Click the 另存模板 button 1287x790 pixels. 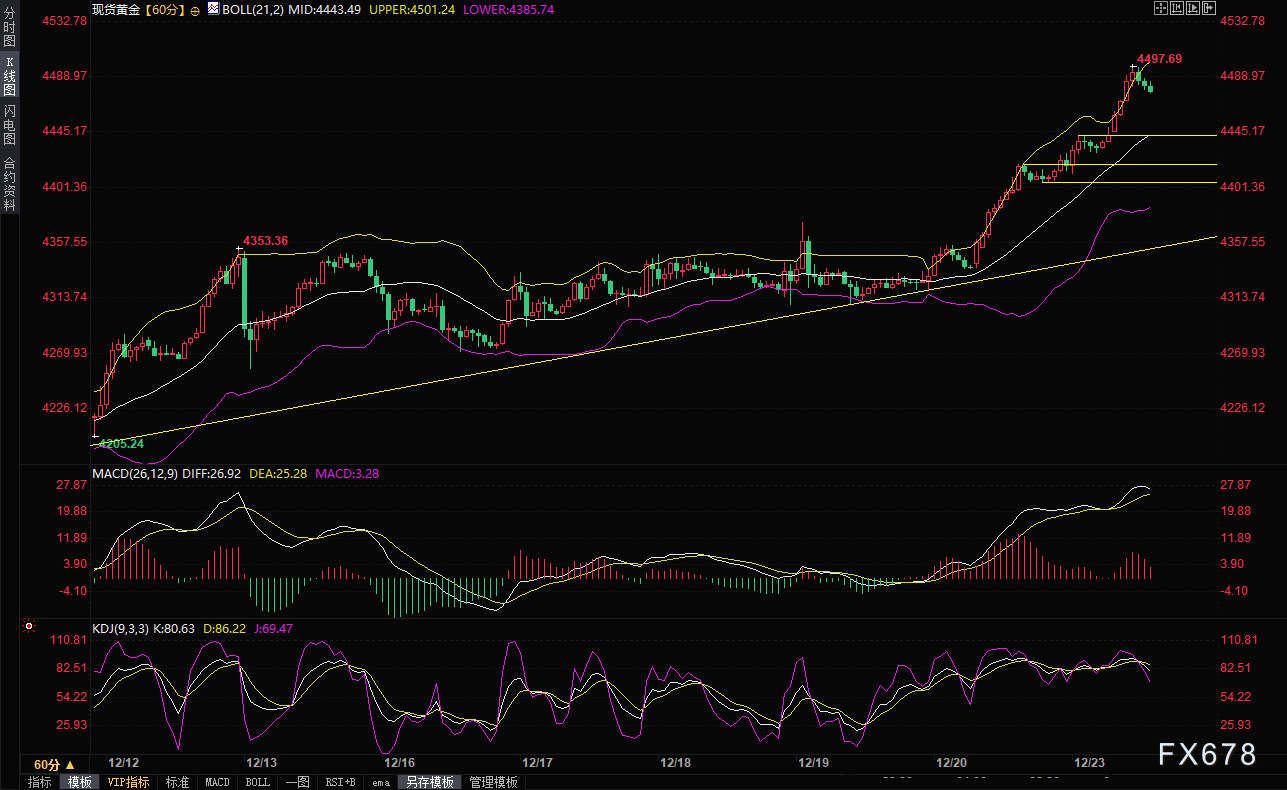(429, 782)
